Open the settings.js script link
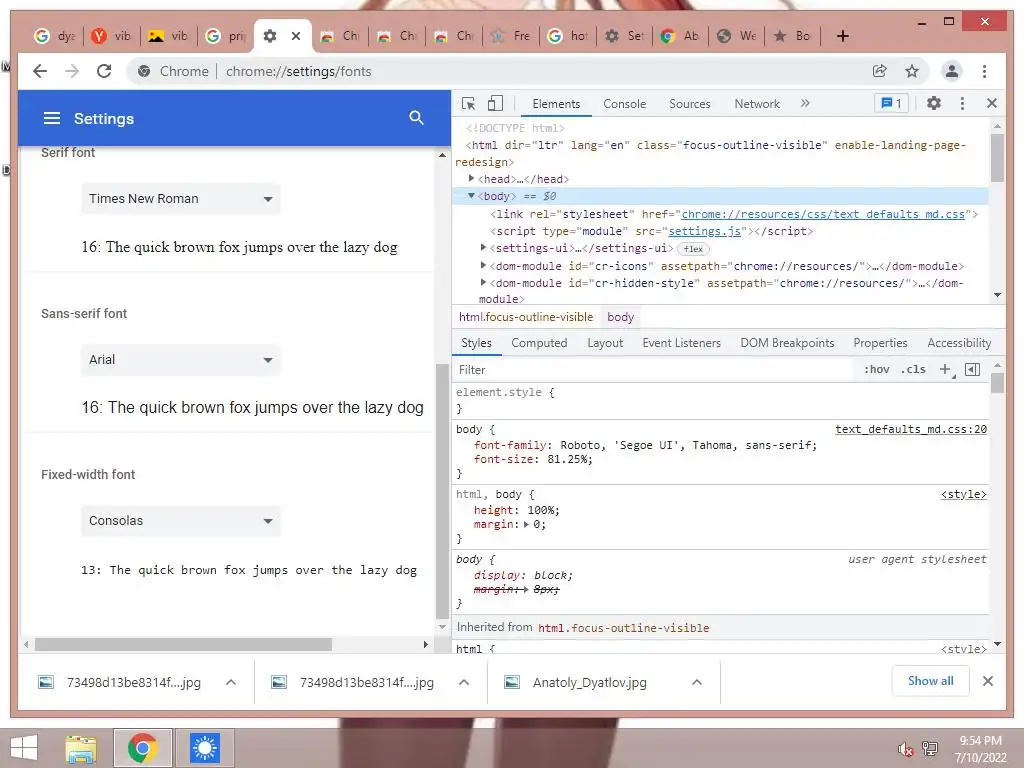Viewport: 1024px width, 768px height. (705, 231)
